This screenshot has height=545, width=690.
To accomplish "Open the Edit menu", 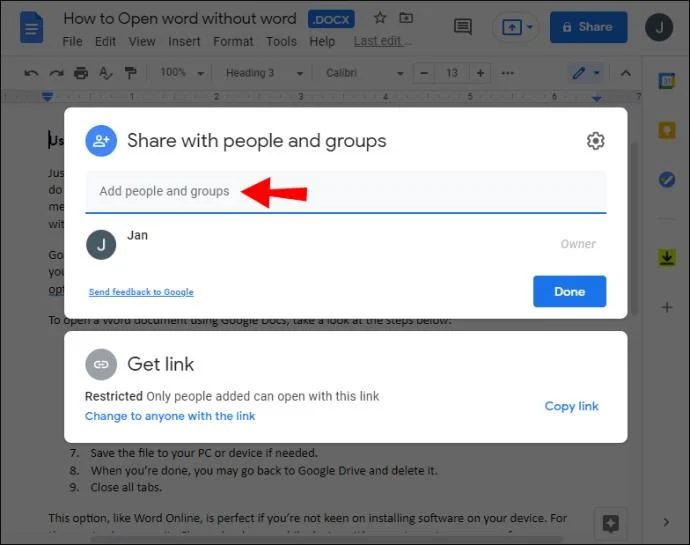I will (x=106, y=41).
